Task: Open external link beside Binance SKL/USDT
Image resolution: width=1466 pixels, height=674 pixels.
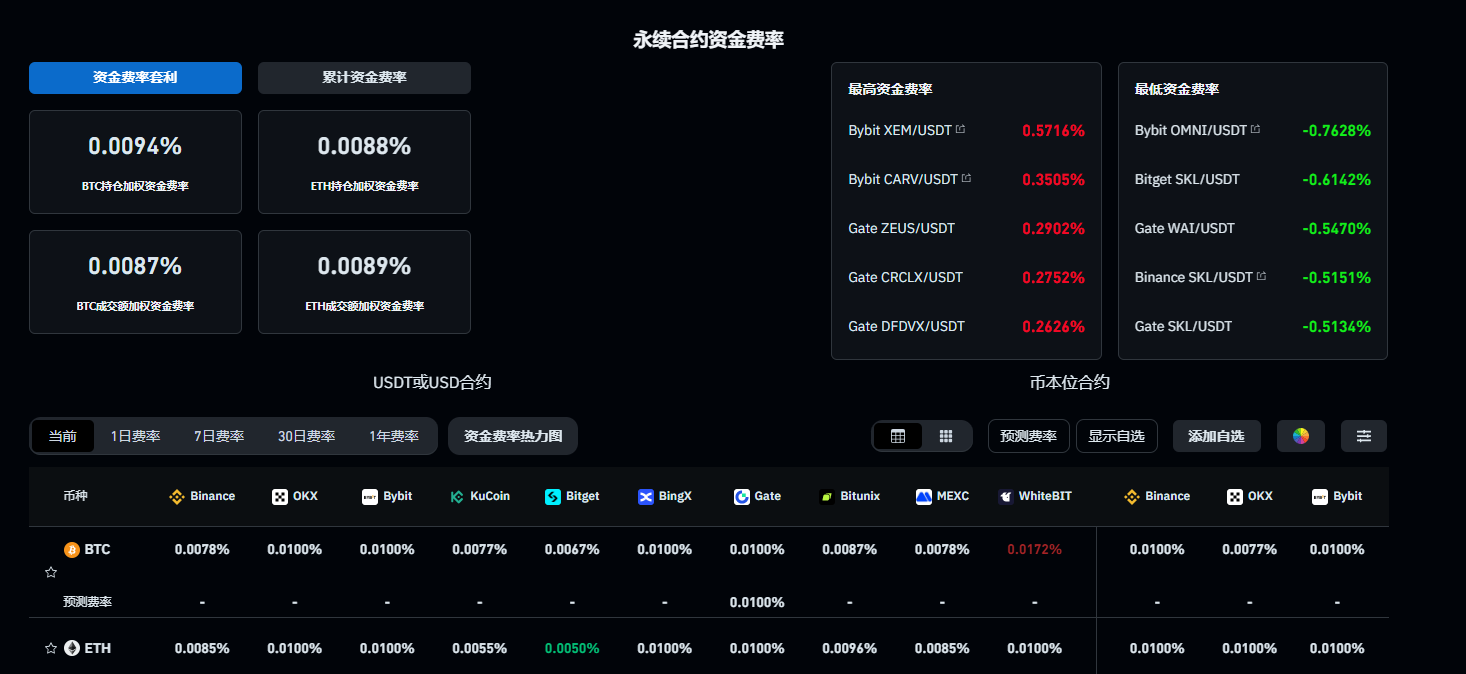Action: pos(1261,277)
